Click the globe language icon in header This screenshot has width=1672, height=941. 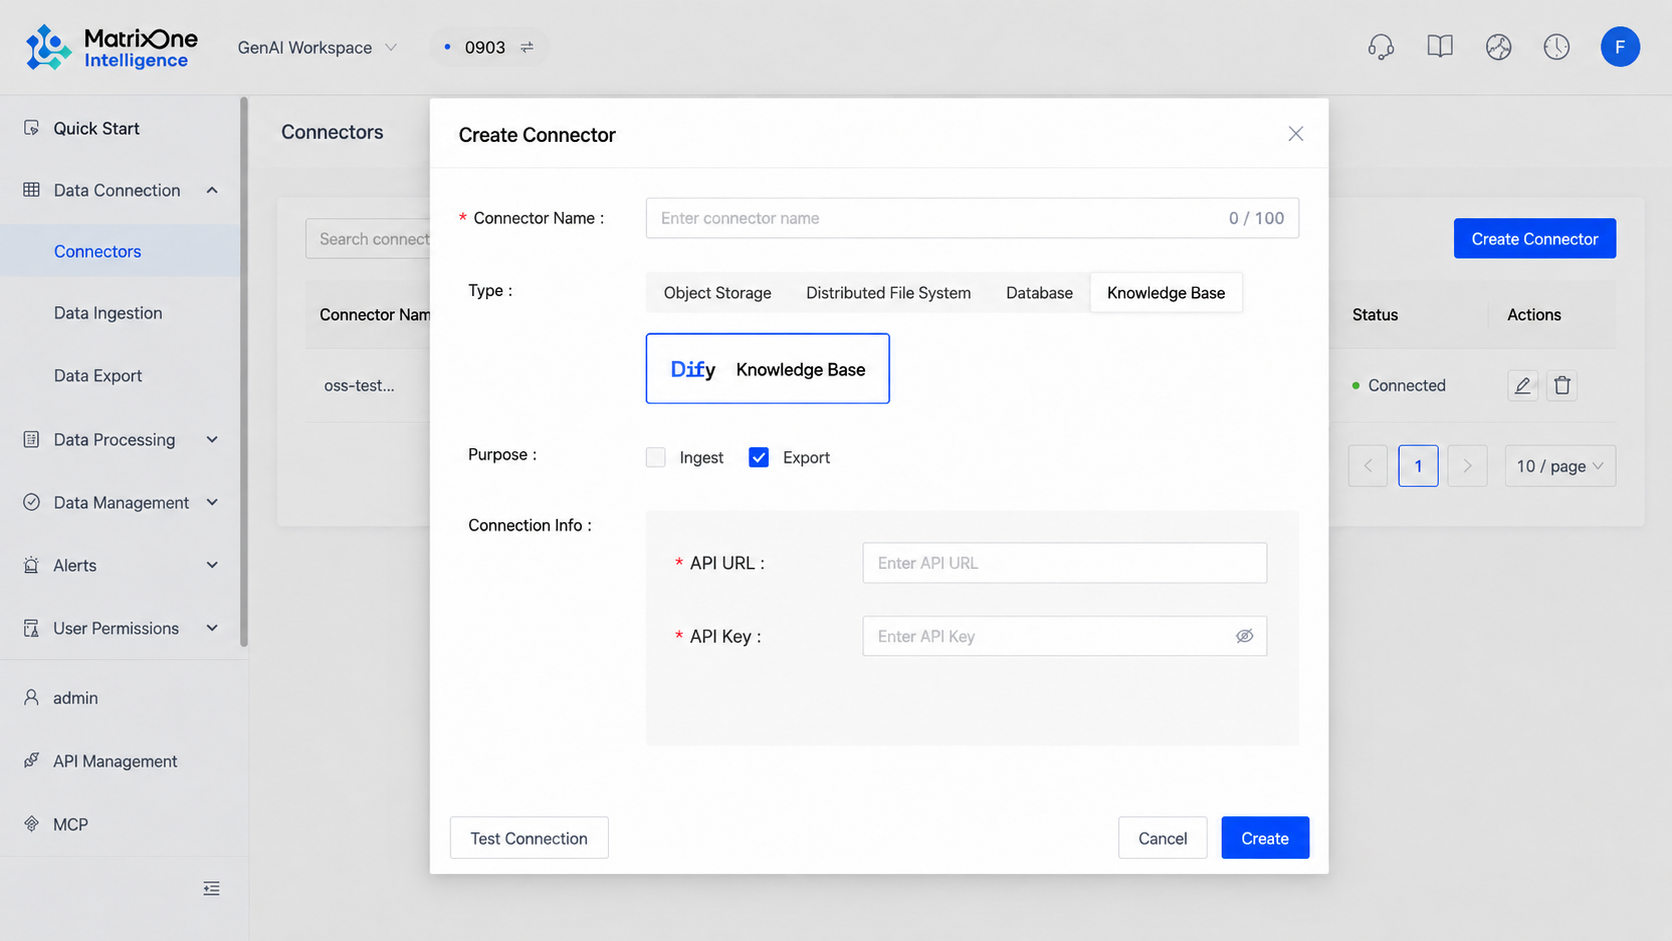tap(1498, 47)
